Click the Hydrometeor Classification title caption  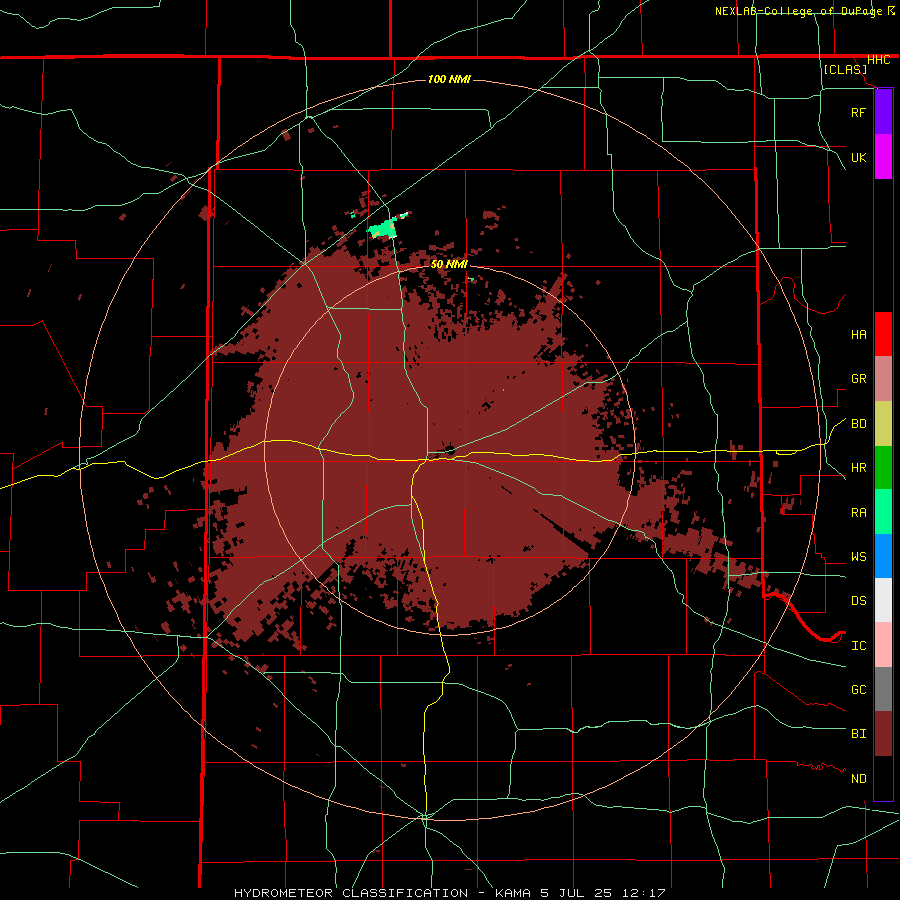click(x=449, y=893)
